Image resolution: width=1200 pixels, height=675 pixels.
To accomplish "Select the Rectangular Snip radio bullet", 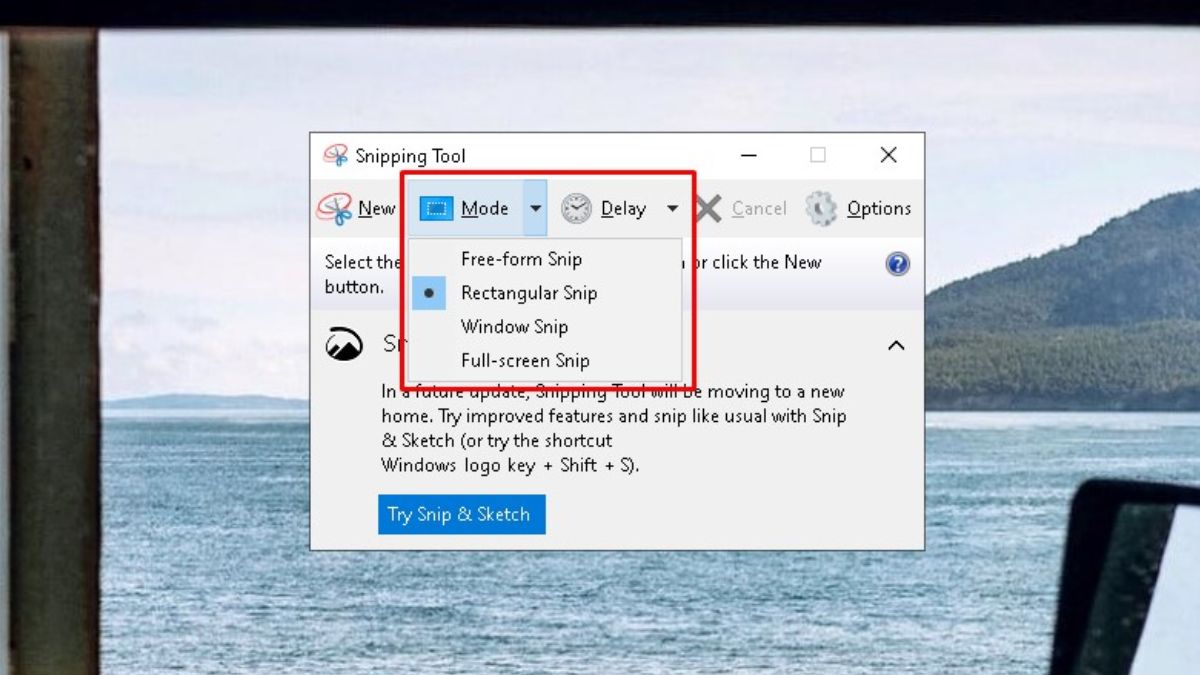I will tap(429, 293).
